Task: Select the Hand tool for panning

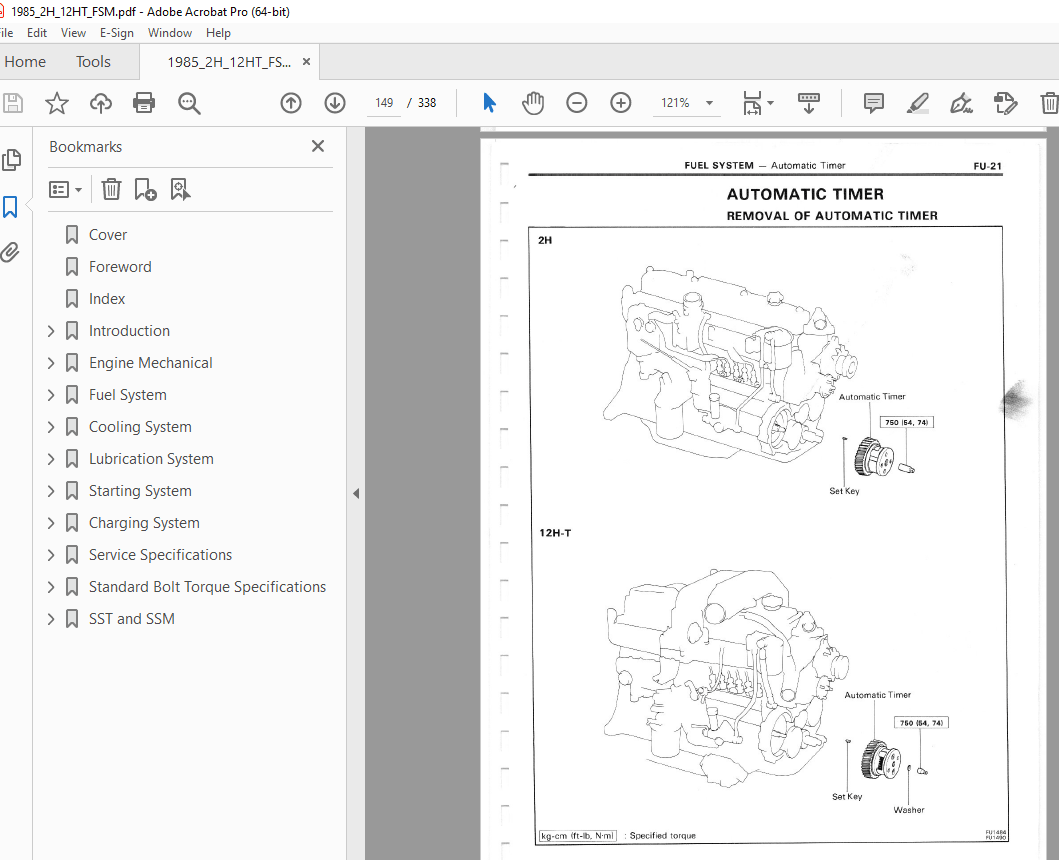Action: point(533,103)
